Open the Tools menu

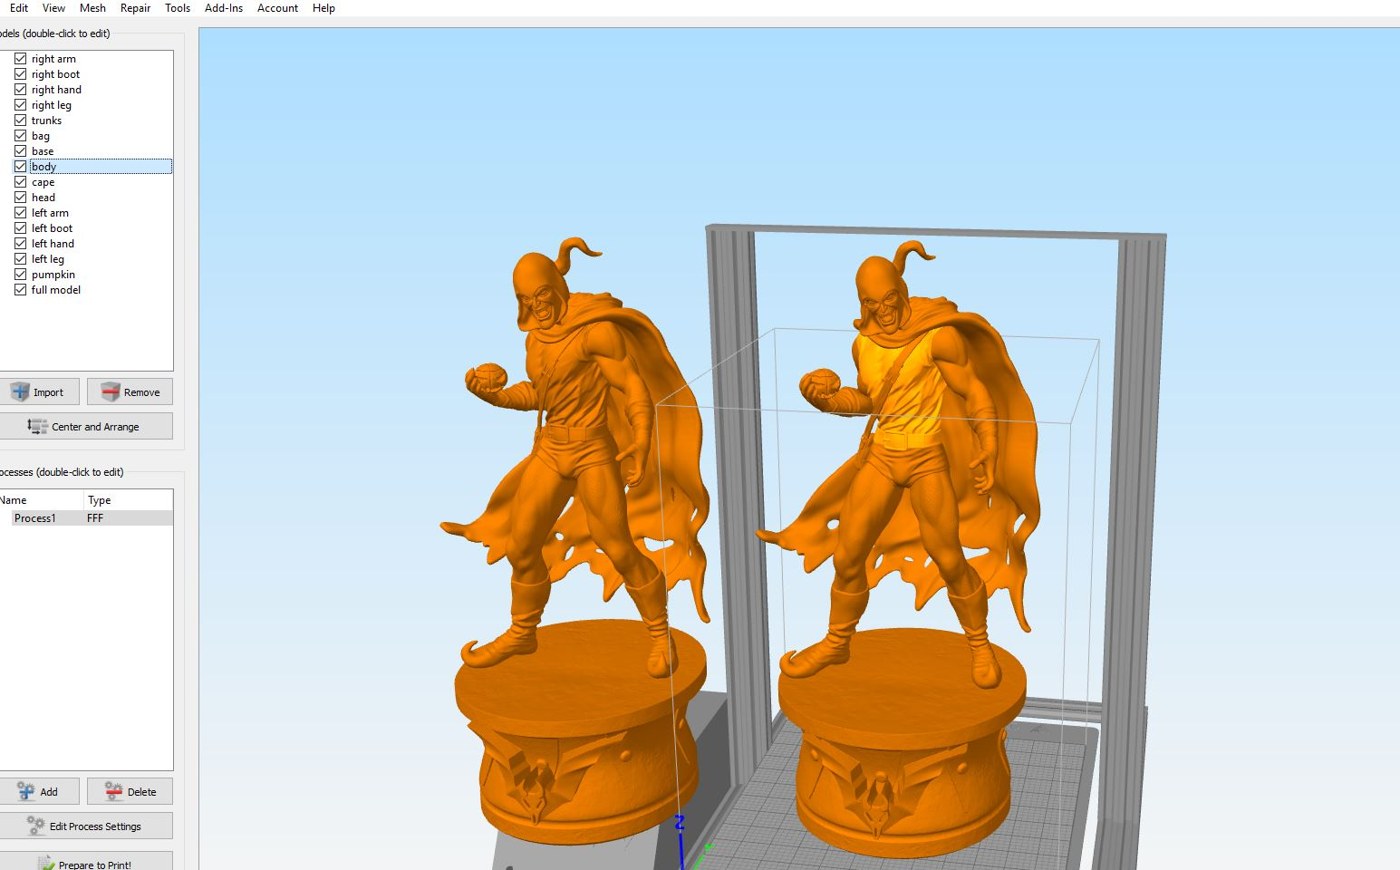coord(178,8)
